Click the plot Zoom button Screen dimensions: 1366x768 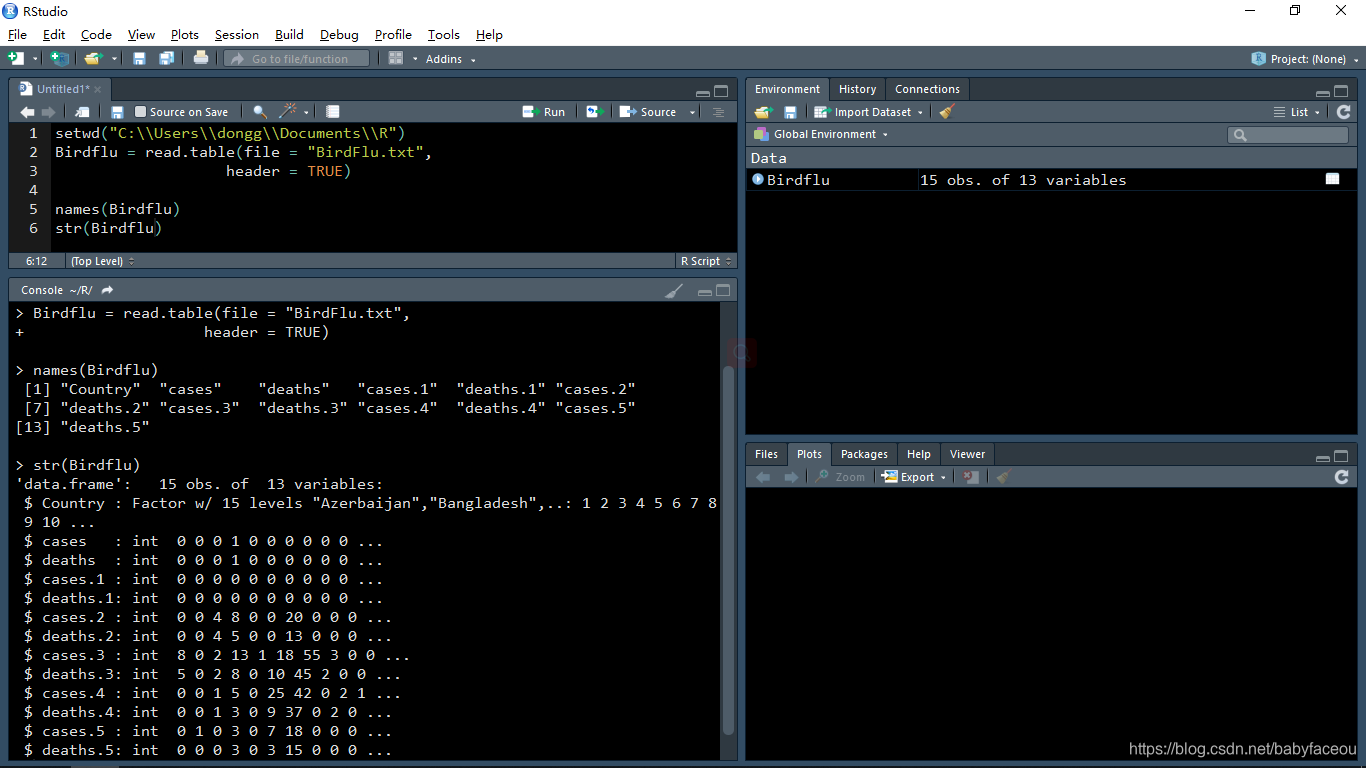click(840, 477)
